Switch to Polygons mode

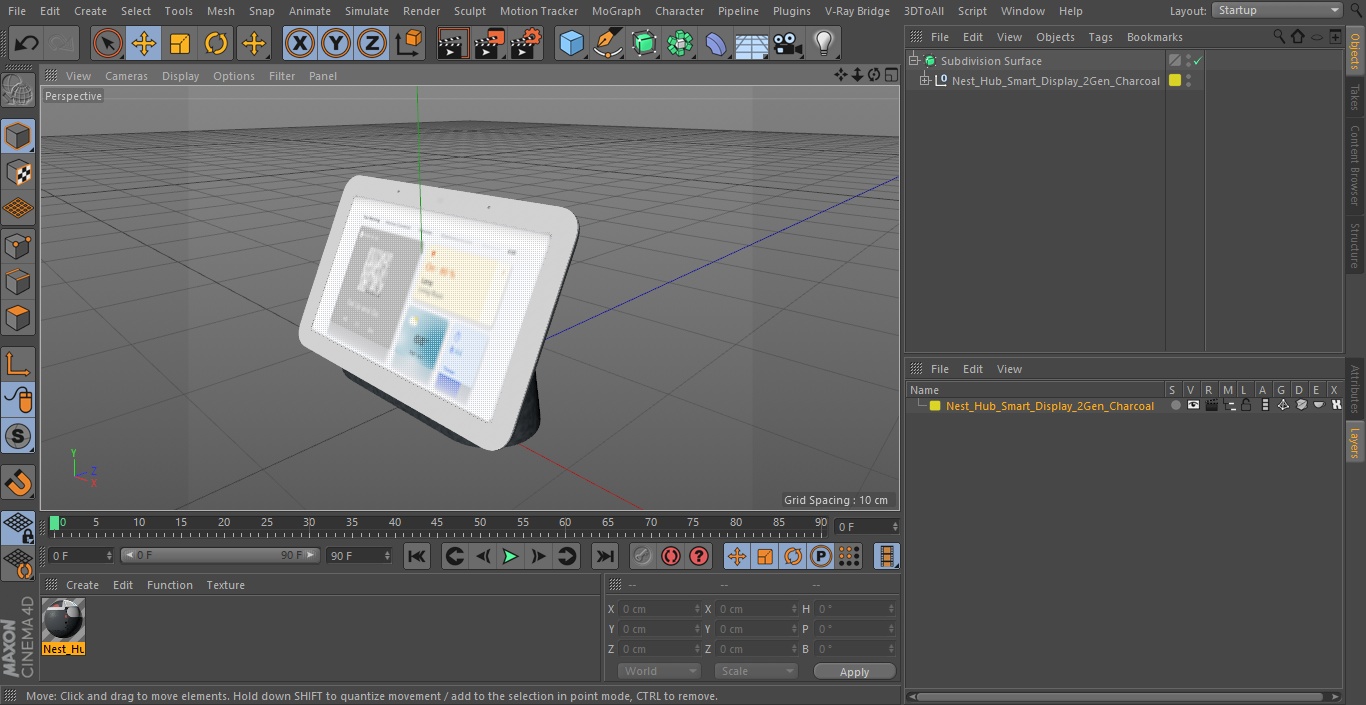point(18,319)
